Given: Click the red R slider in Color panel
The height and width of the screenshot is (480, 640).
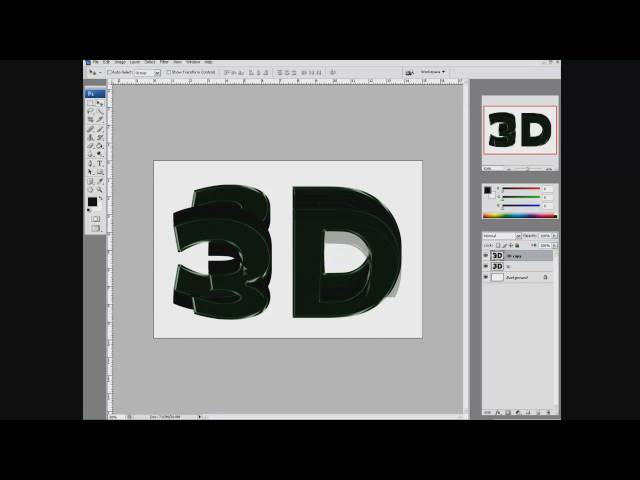Looking at the screenshot, I should click(521, 189).
